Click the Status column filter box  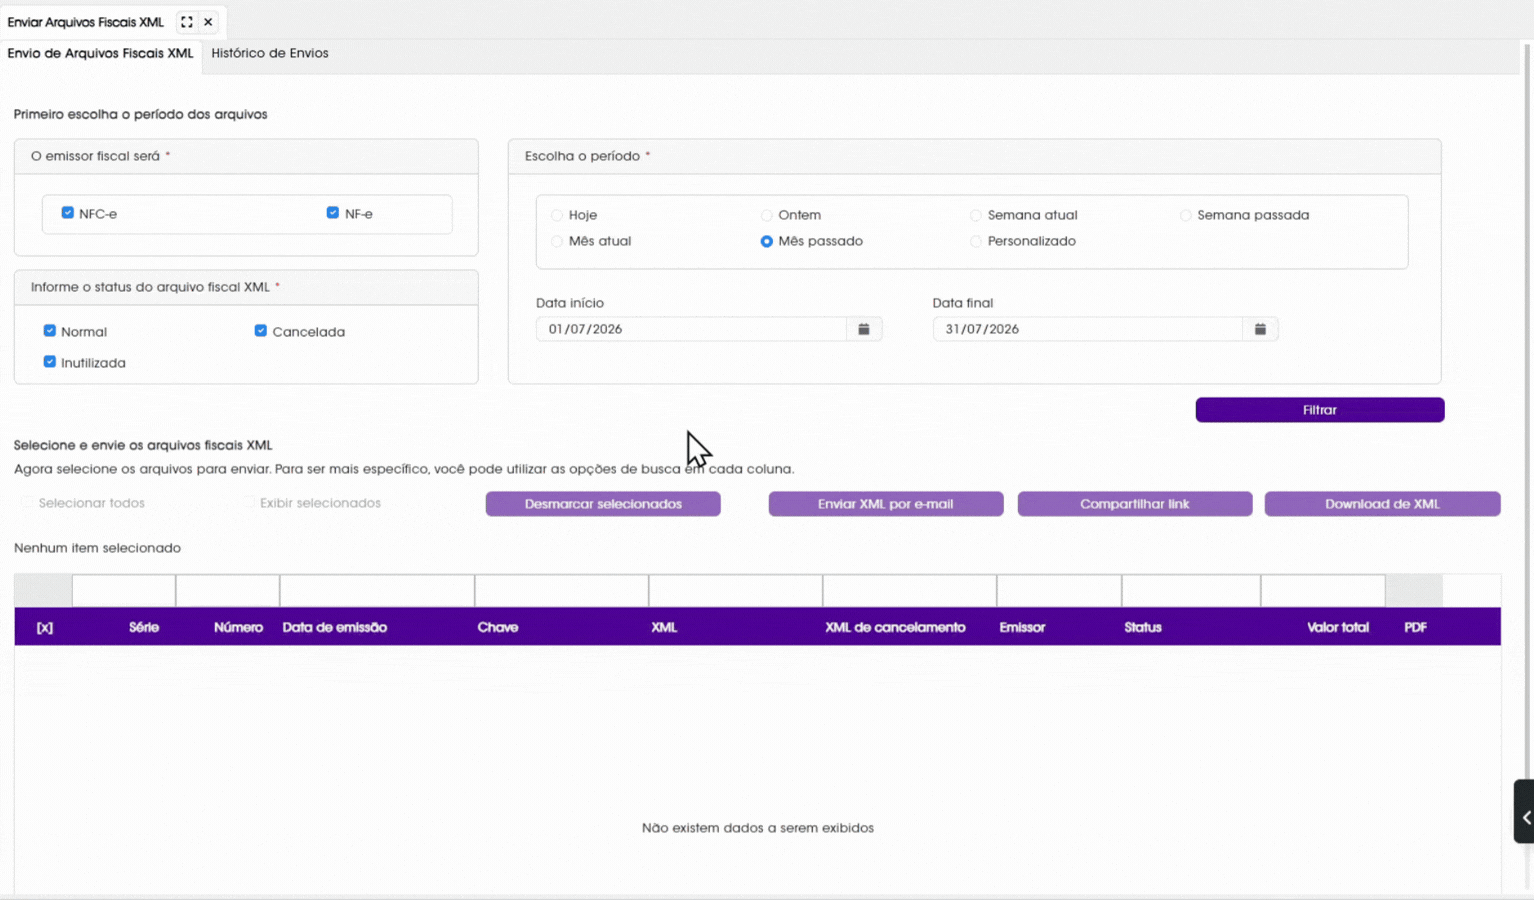coord(1191,591)
